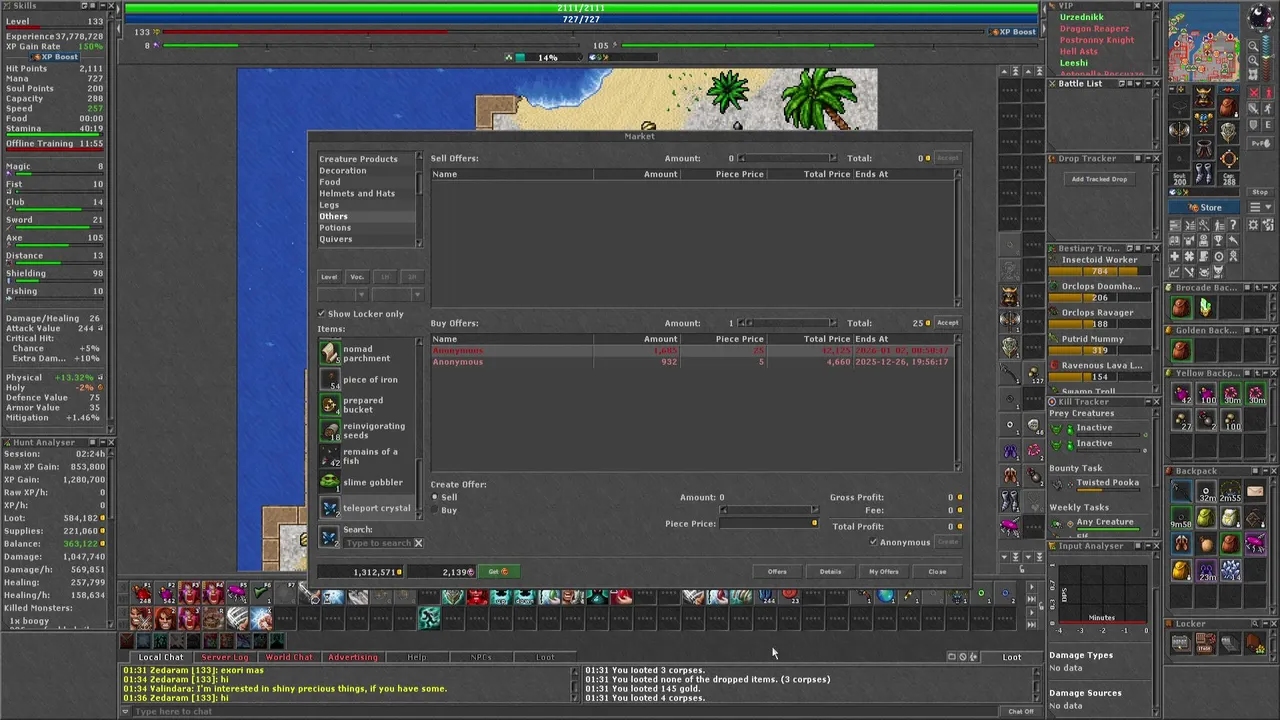Click the green Get coins button

(x=498, y=572)
